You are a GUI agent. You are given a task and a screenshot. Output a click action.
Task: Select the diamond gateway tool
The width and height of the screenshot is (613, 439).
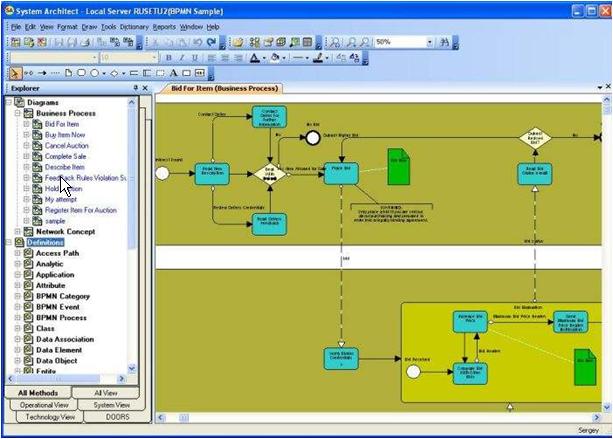114,73
